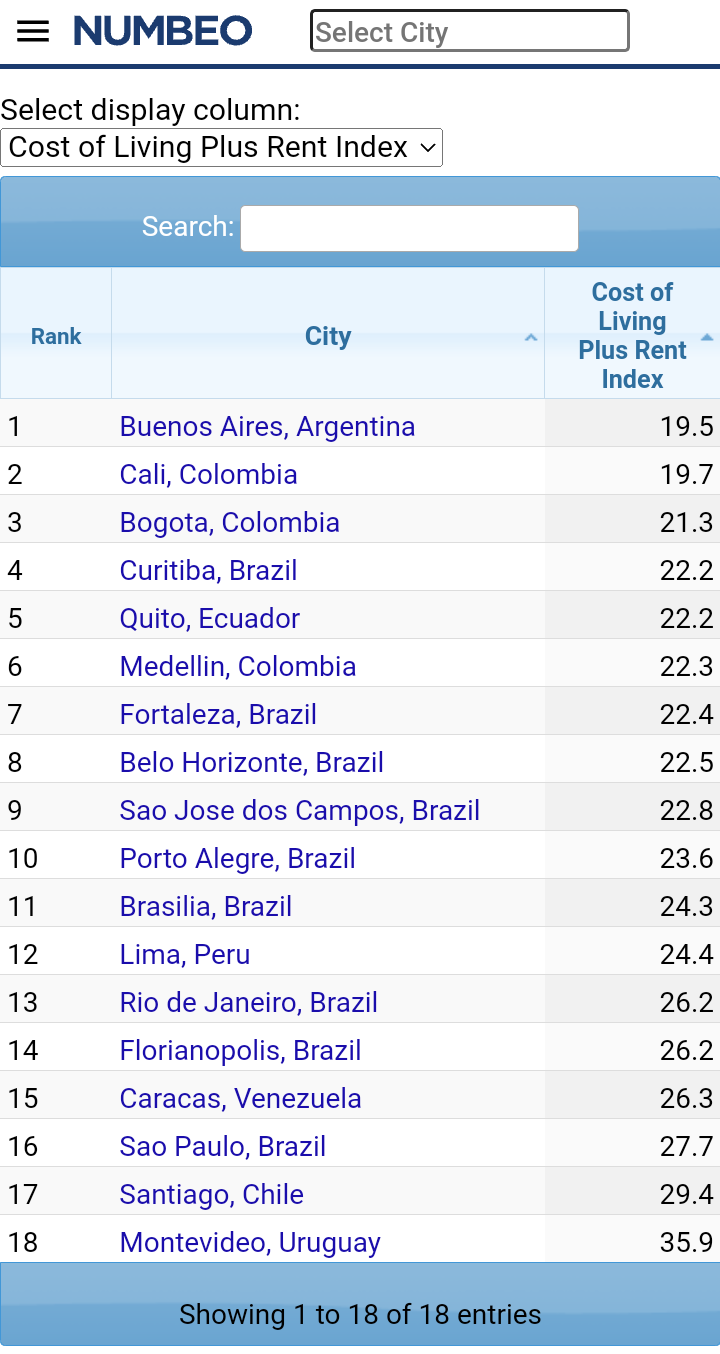Click the Numbeo logo
The width and height of the screenshot is (720, 1354).
(x=163, y=31)
